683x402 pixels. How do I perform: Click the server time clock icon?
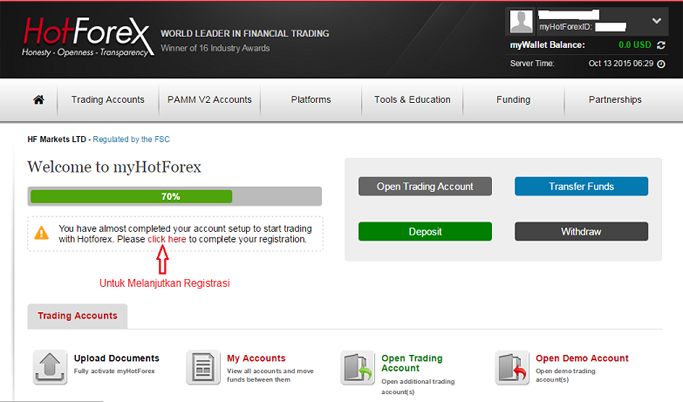pyautogui.click(x=661, y=64)
